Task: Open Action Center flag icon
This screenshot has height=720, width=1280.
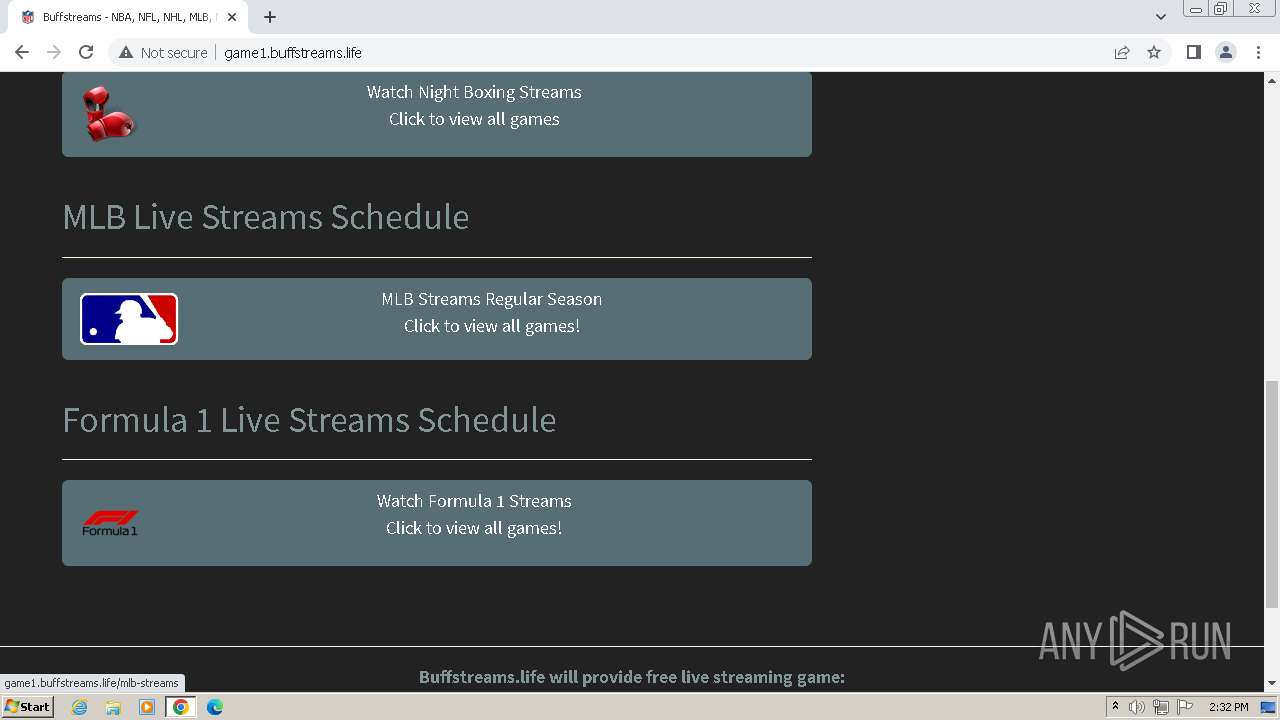Action: coord(1185,707)
